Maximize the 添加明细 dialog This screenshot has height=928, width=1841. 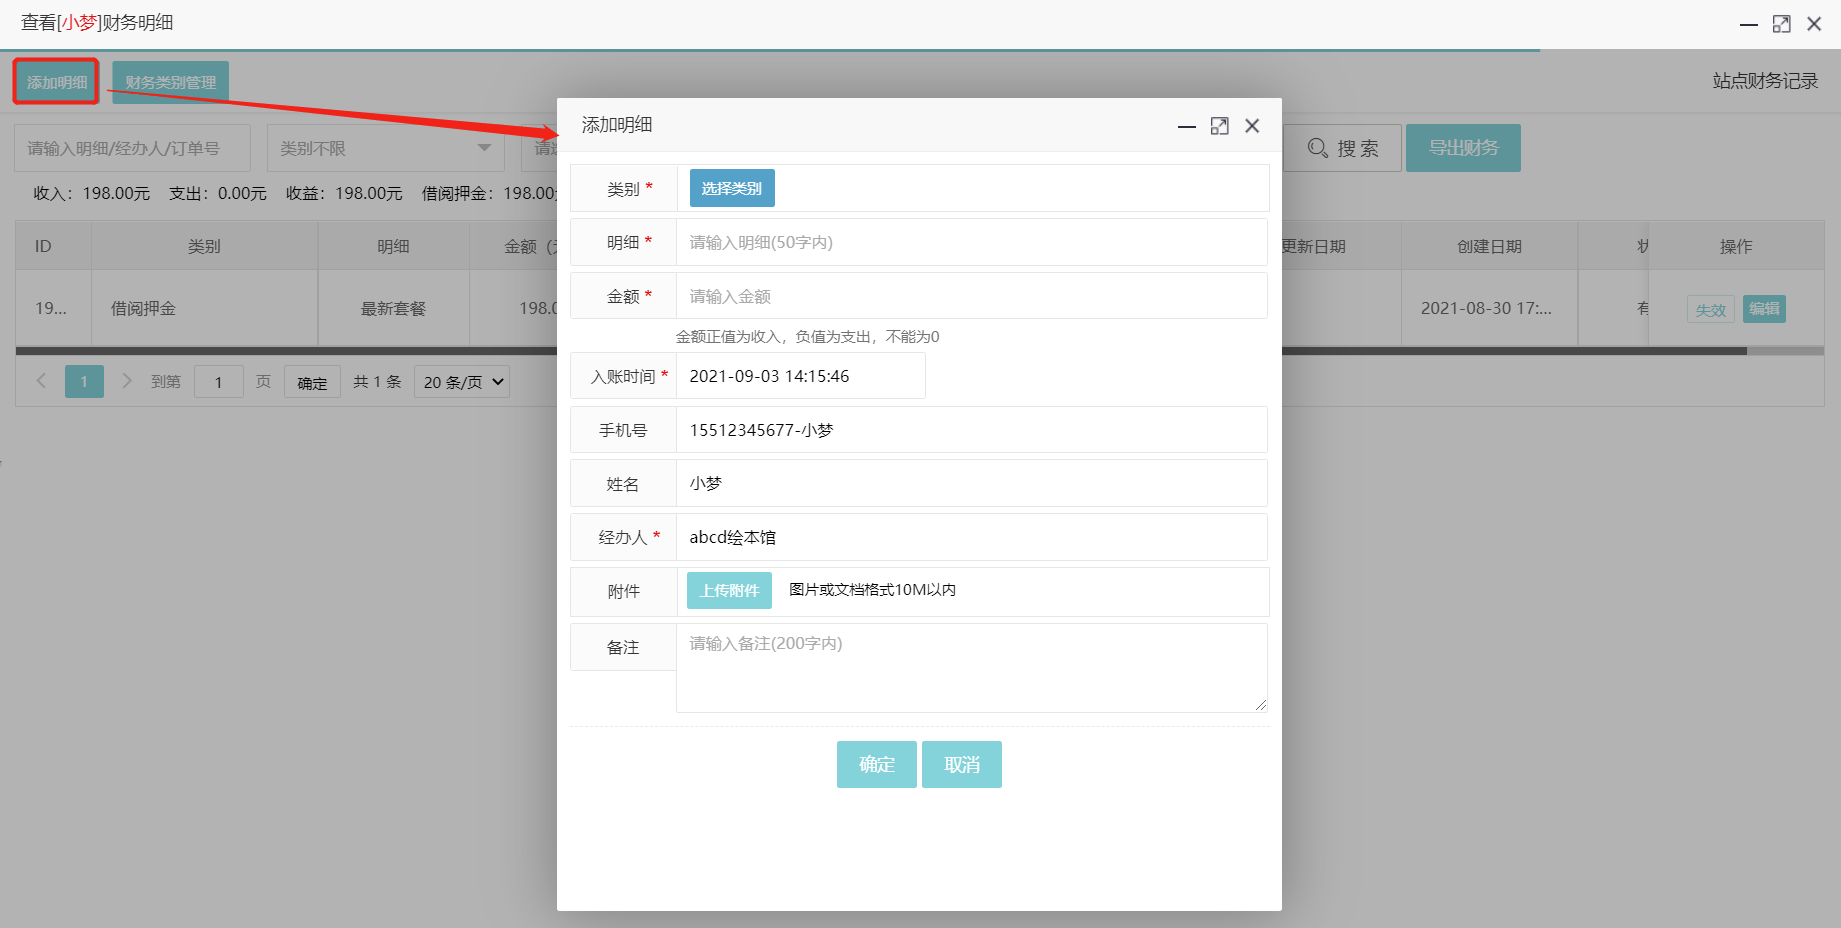pos(1219,126)
